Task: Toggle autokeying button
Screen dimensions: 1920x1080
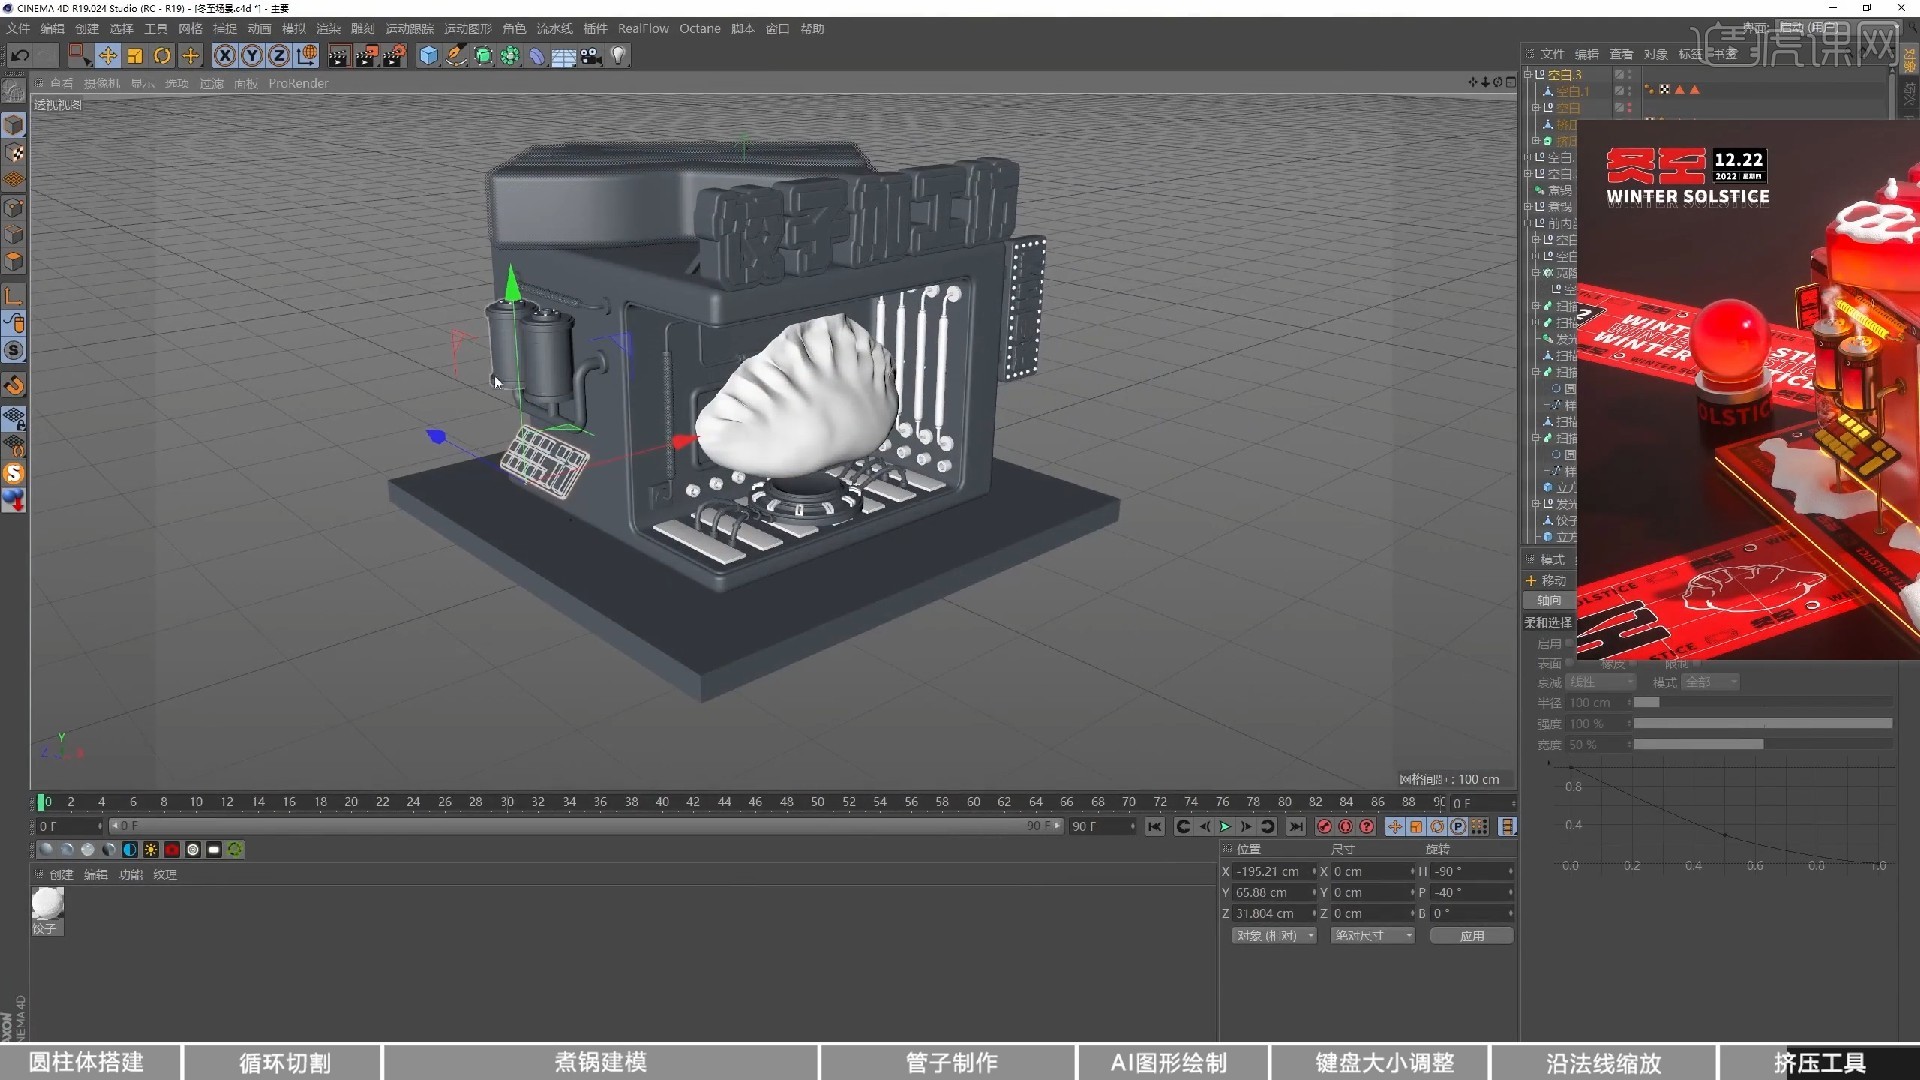Action: [x=1345, y=827]
